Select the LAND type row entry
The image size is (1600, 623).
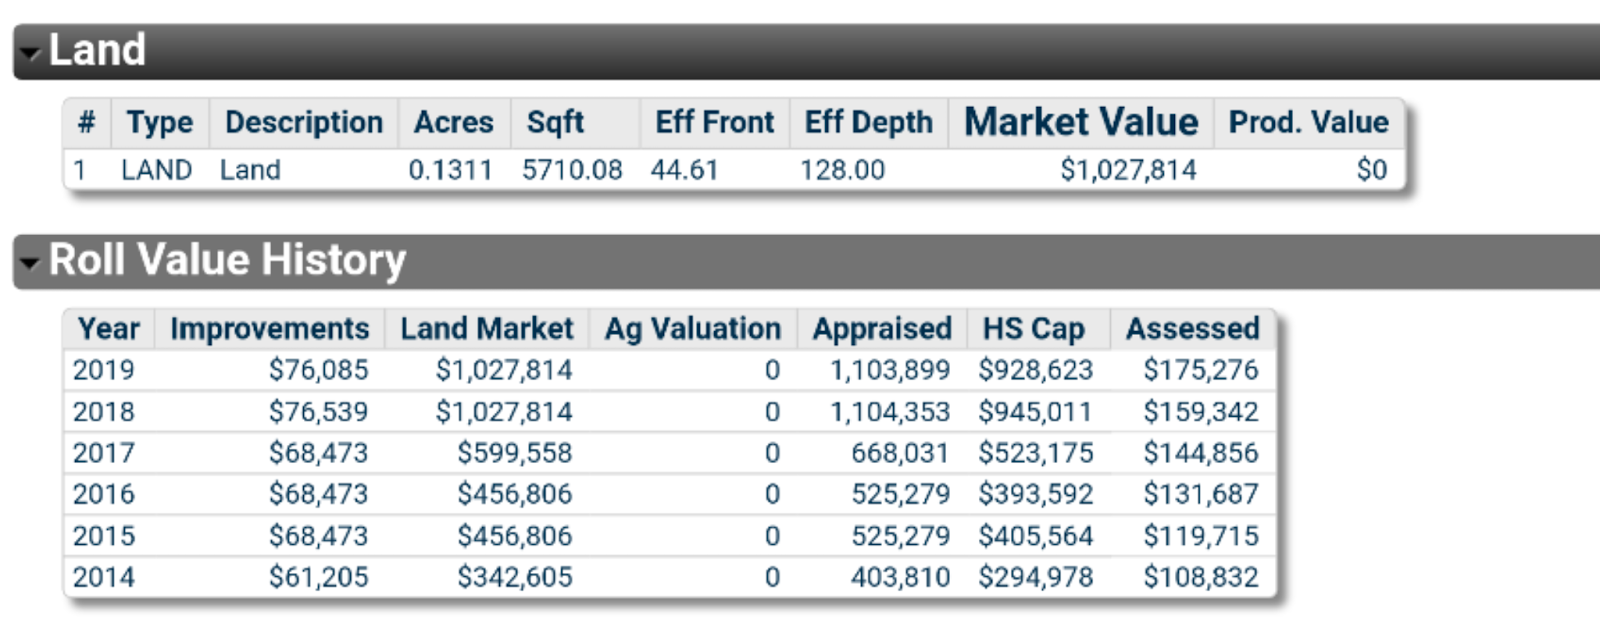734,170
